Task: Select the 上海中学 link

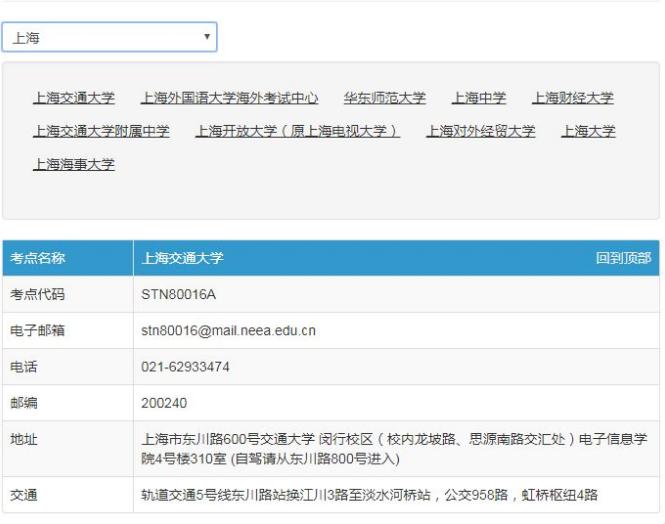Action: [479, 98]
